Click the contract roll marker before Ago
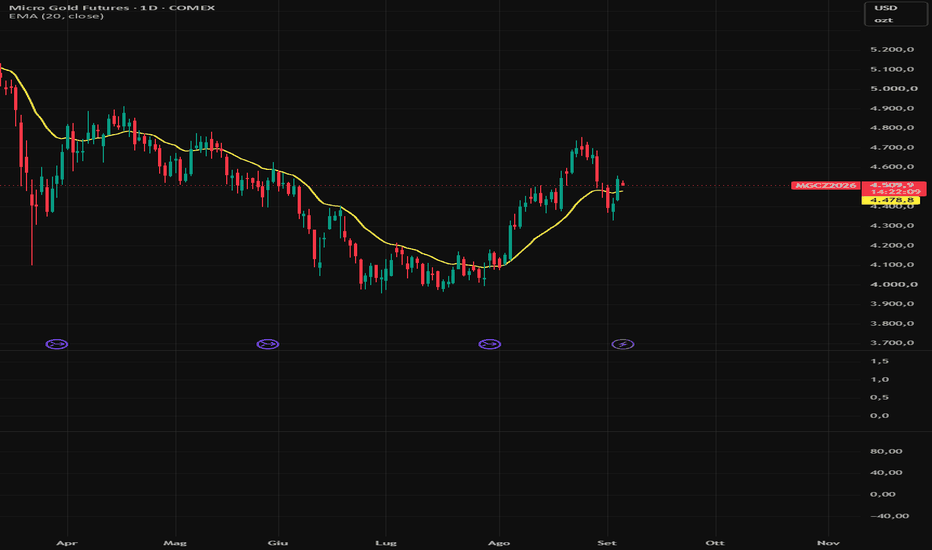 (490, 344)
